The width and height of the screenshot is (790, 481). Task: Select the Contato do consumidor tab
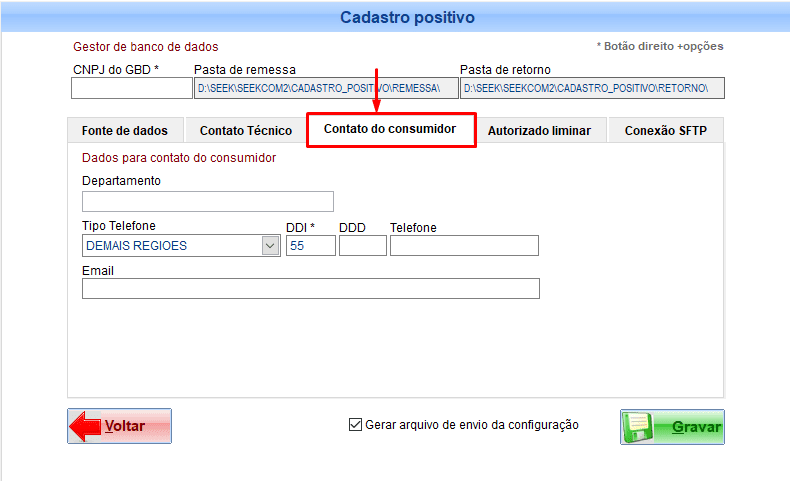point(390,129)
